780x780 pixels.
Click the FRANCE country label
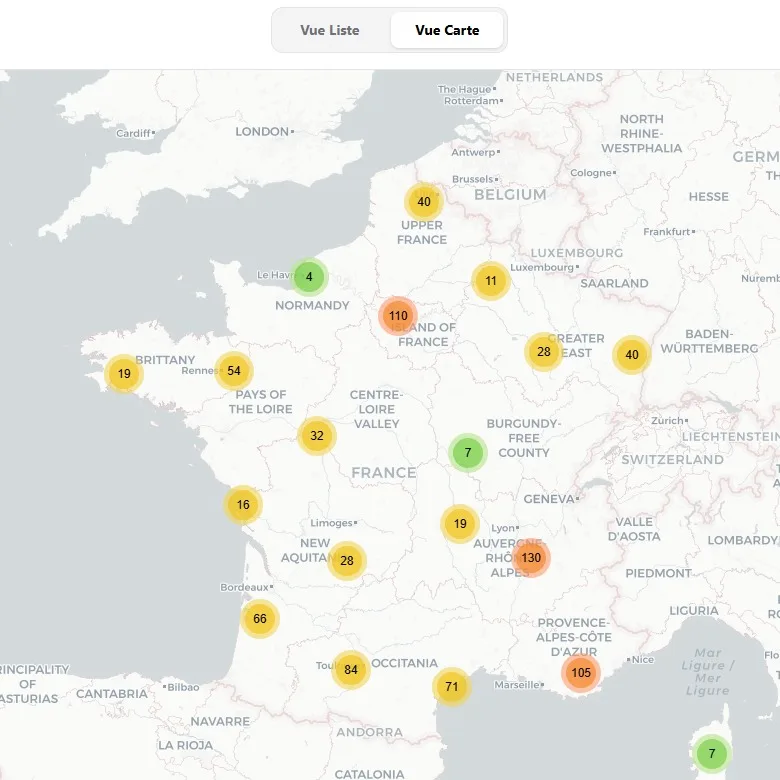384,473
